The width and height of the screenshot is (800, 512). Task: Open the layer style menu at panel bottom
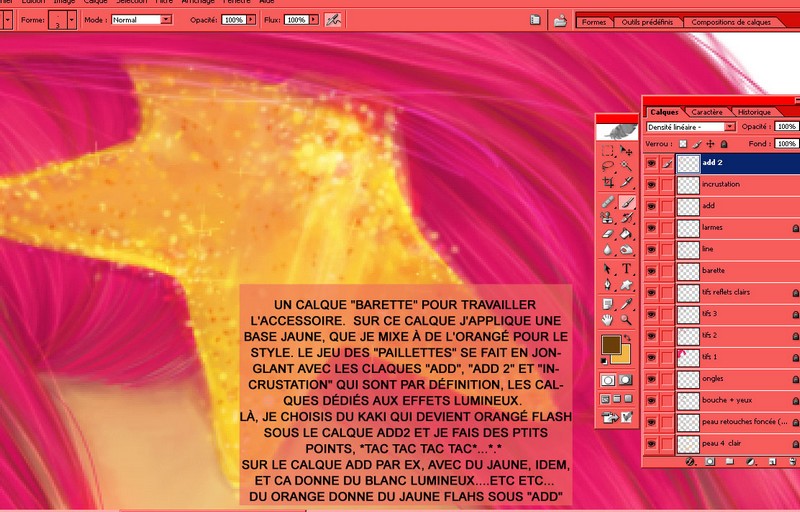[x=690, y=462]
